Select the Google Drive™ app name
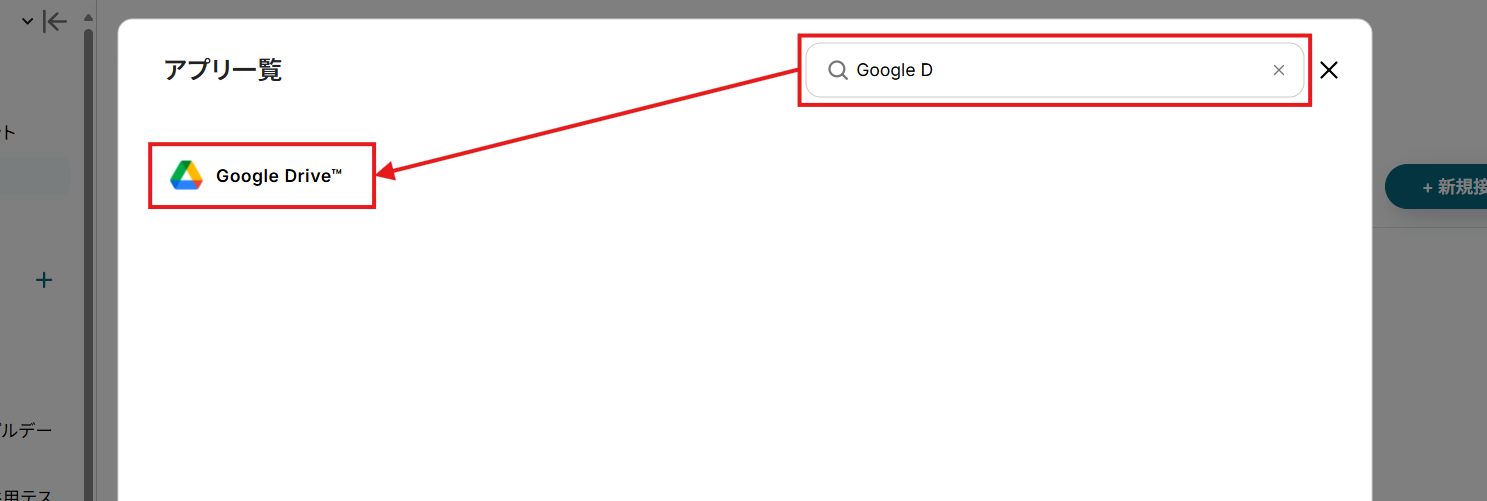Image resolution: width=1487 pixels, height=501 pixels. coord(279,176)
